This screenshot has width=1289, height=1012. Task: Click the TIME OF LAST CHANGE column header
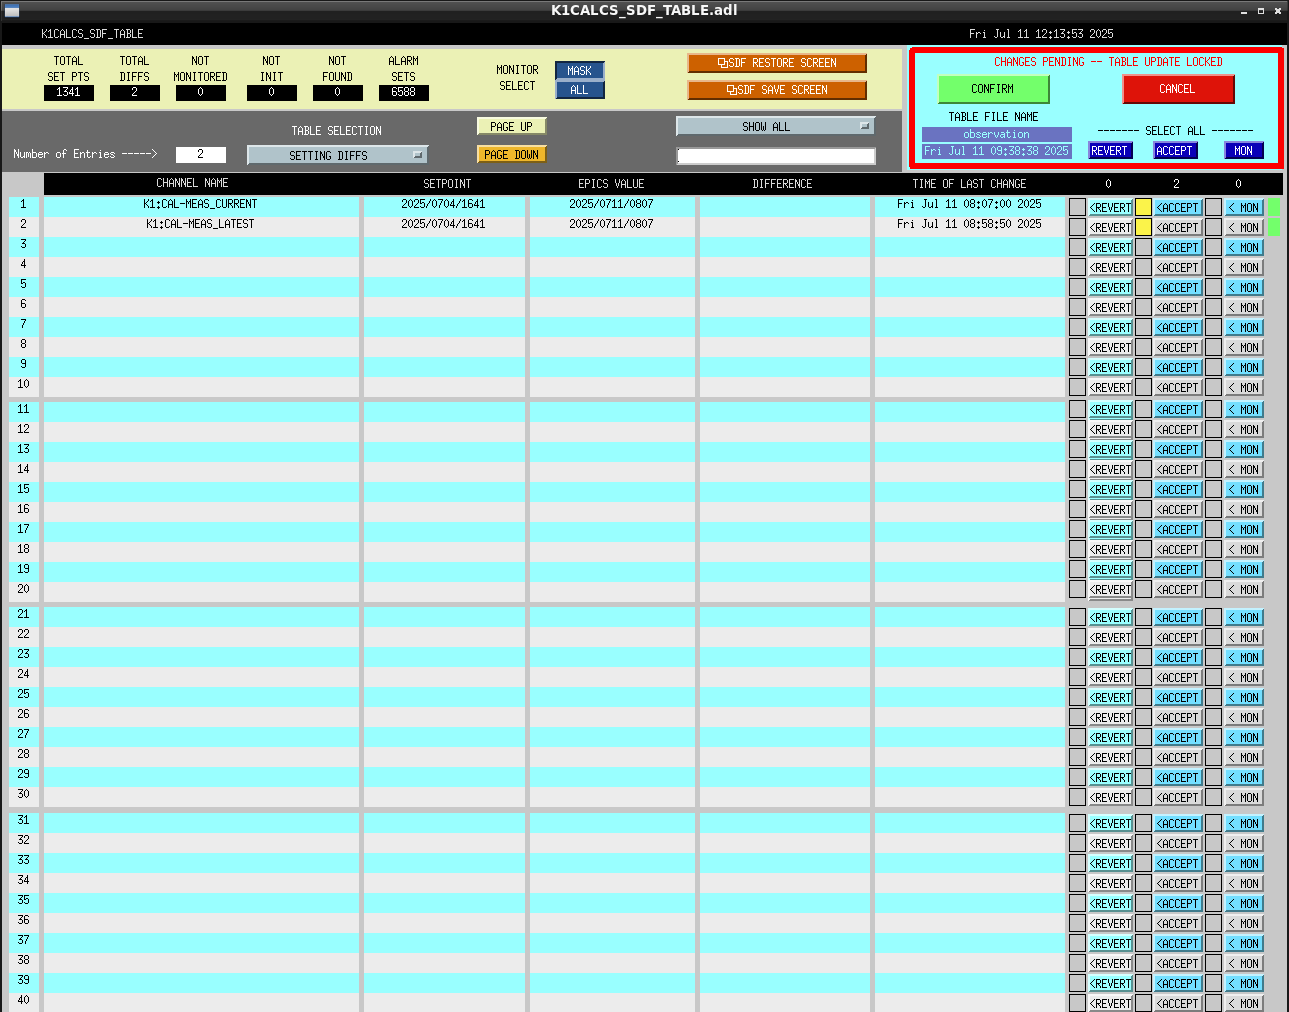969,184
